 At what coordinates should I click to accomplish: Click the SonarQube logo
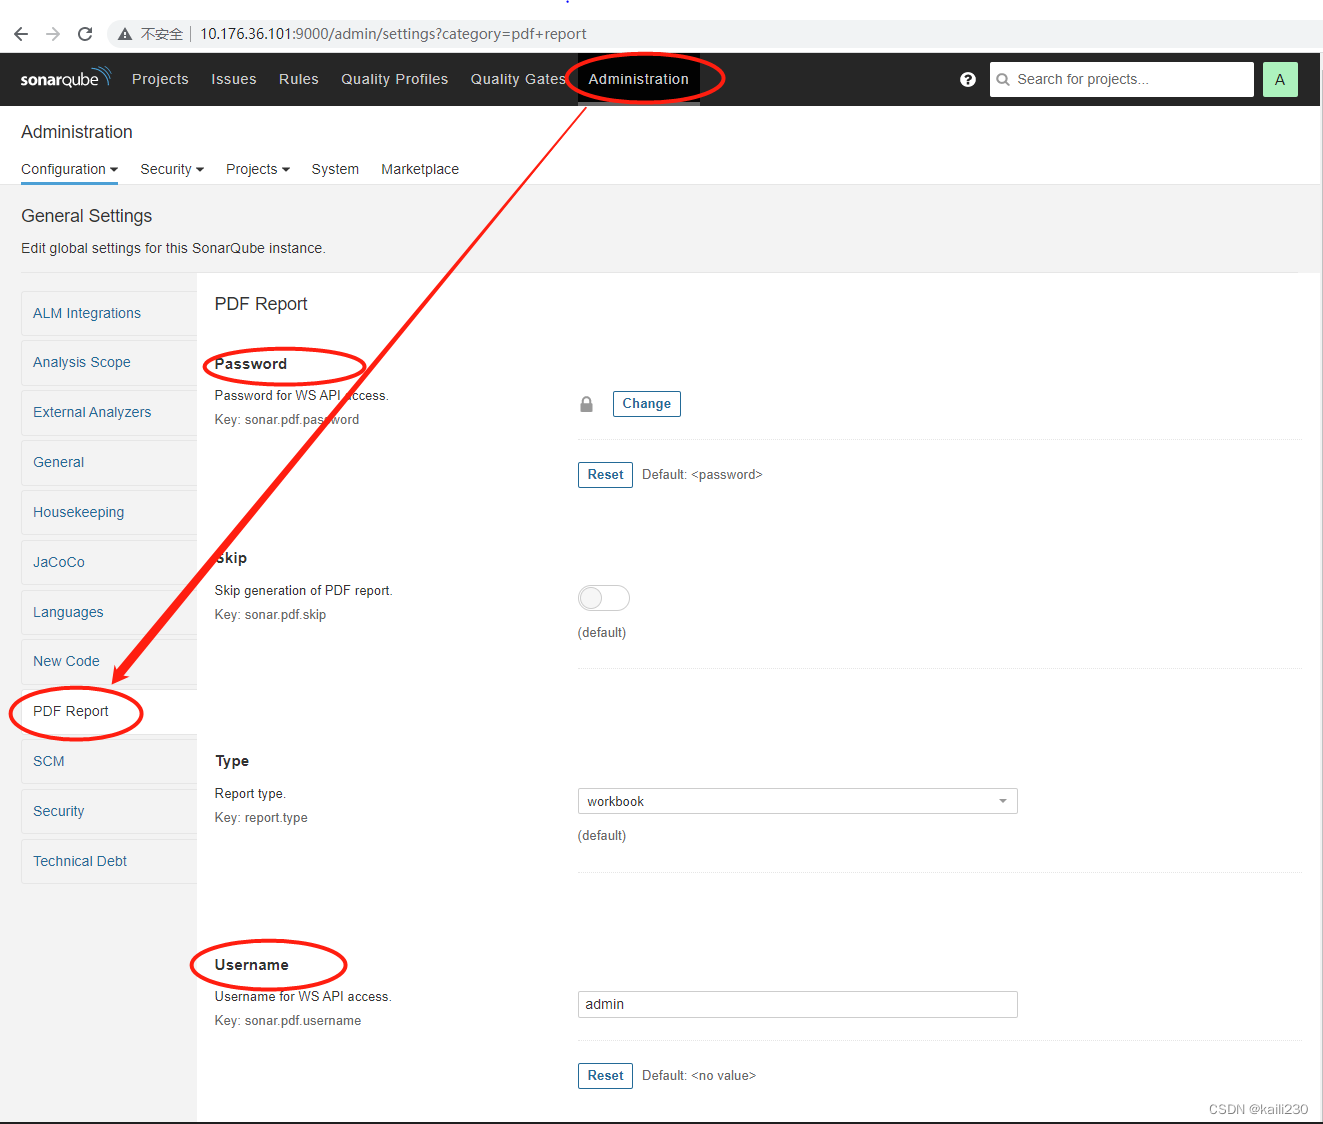(65, 78)
